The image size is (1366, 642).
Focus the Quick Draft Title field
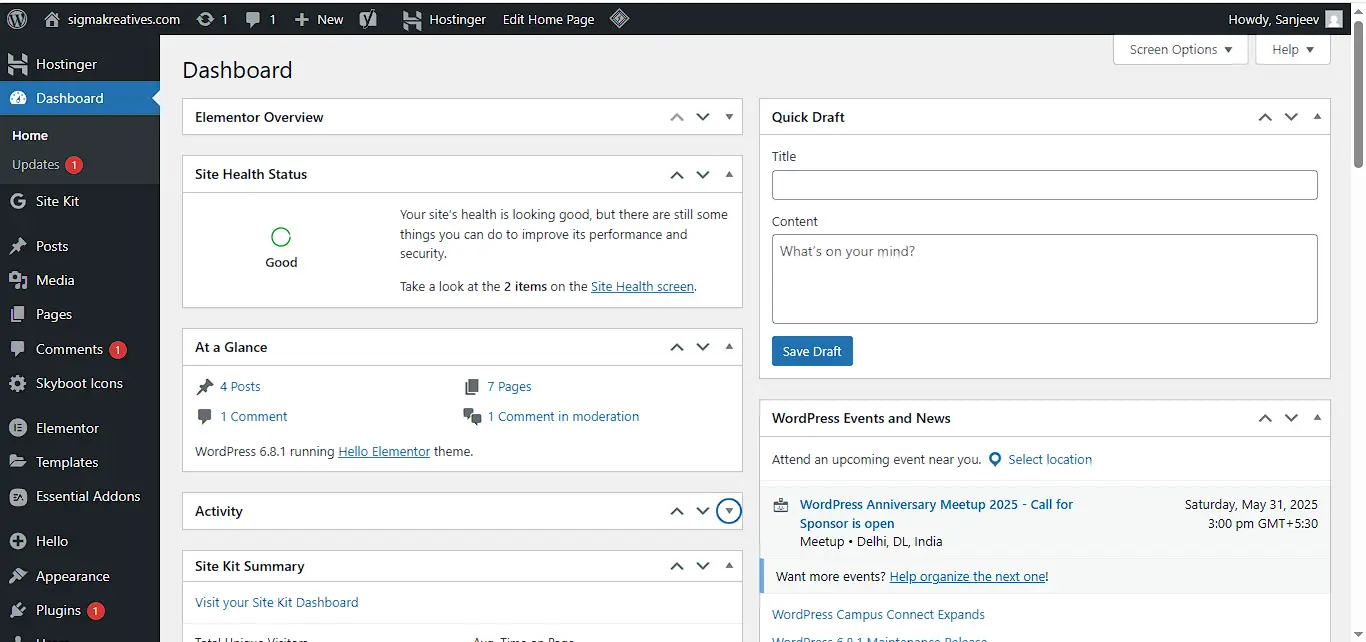pos(1044,185)
